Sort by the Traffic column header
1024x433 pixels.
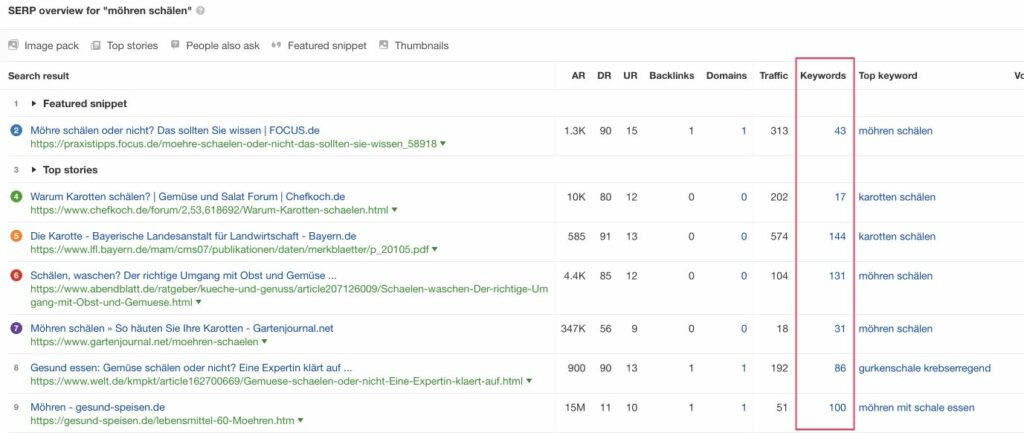pos(773,75)
